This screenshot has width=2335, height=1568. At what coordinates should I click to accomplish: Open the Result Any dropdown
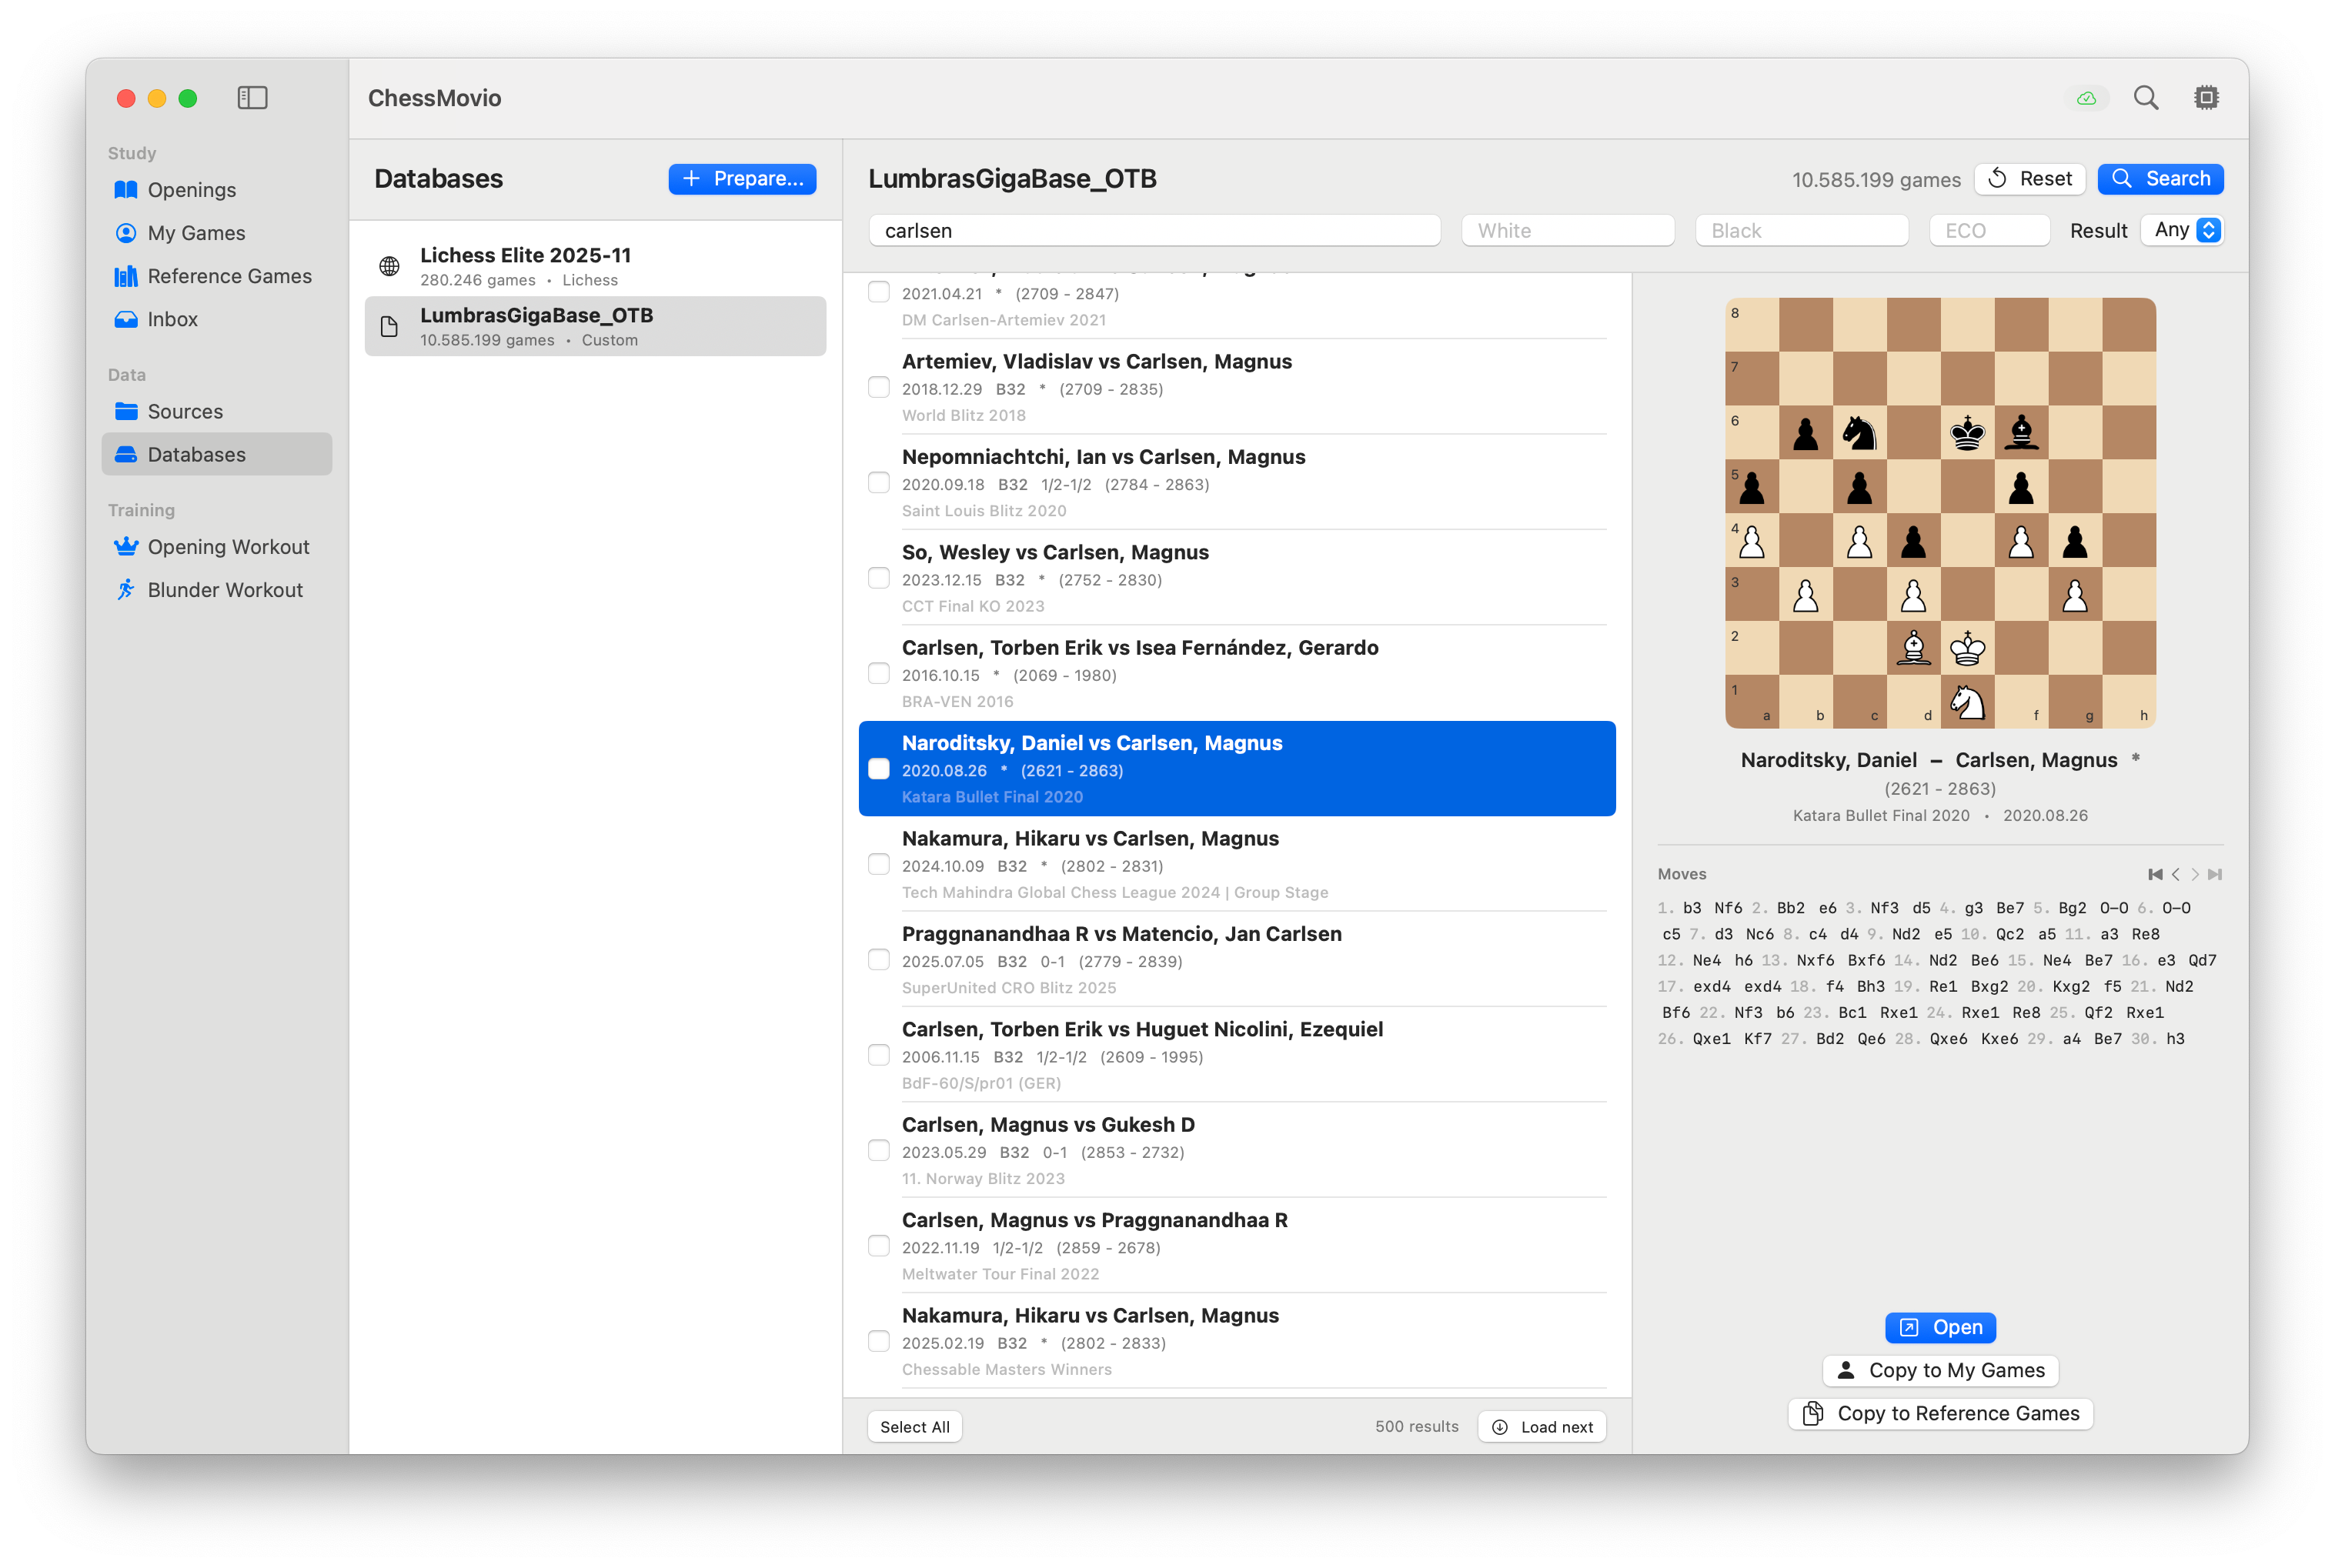pyautogui.click(x=2183, y=230)
